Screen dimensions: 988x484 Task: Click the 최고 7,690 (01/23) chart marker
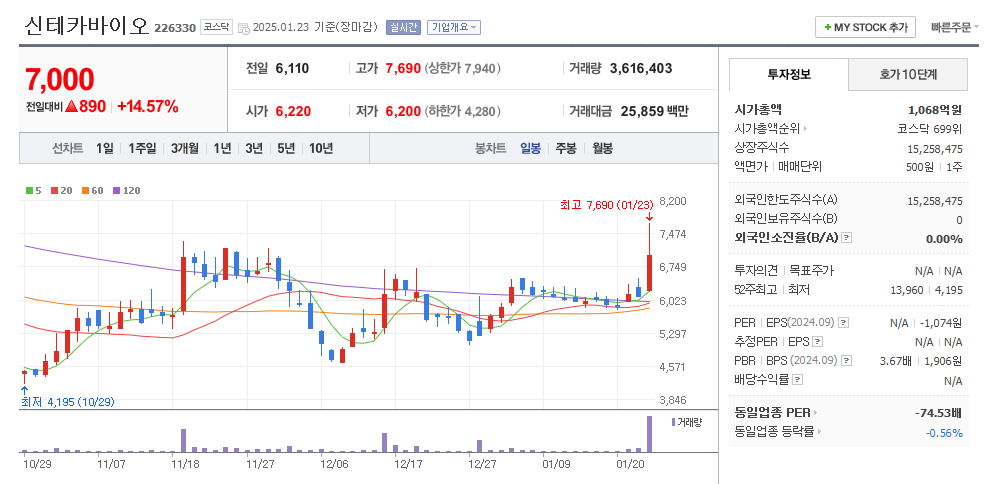pyautogui.click(x=605, y=205)
